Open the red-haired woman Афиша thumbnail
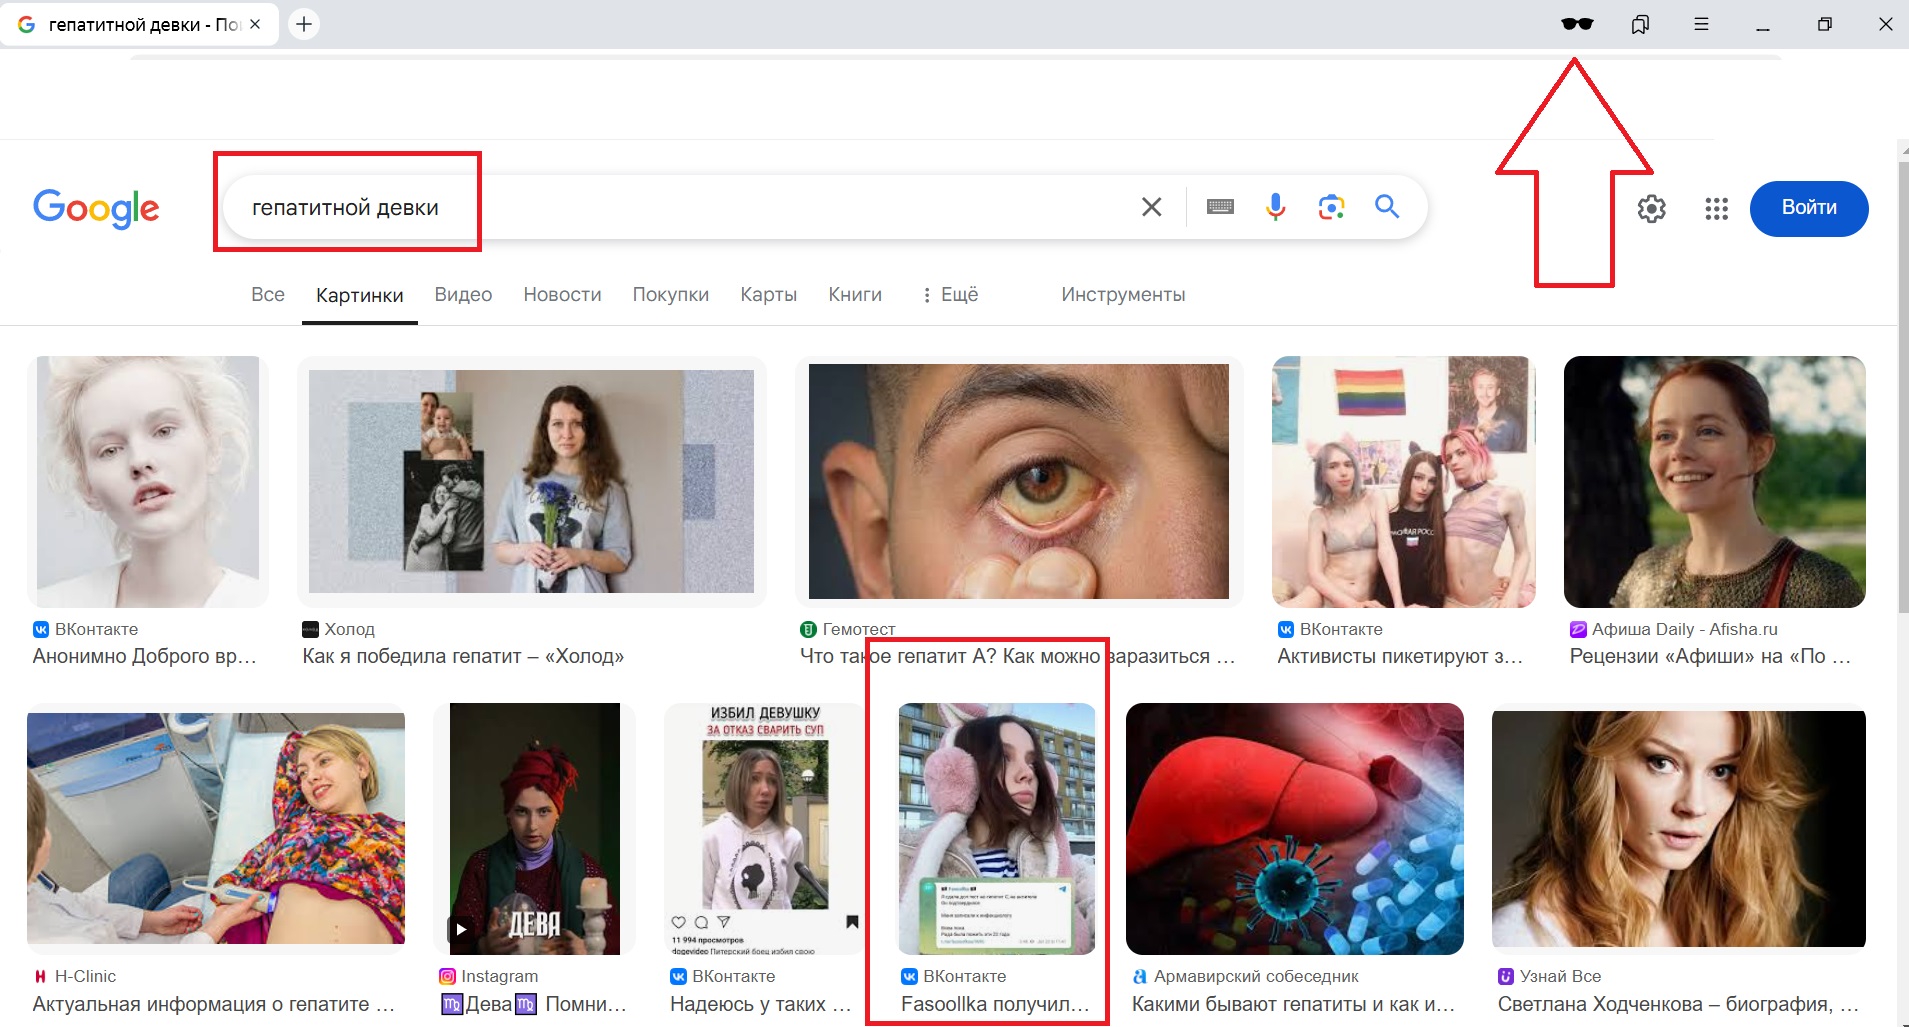Viewport: 1909px width, 1027px height. 1715,481
